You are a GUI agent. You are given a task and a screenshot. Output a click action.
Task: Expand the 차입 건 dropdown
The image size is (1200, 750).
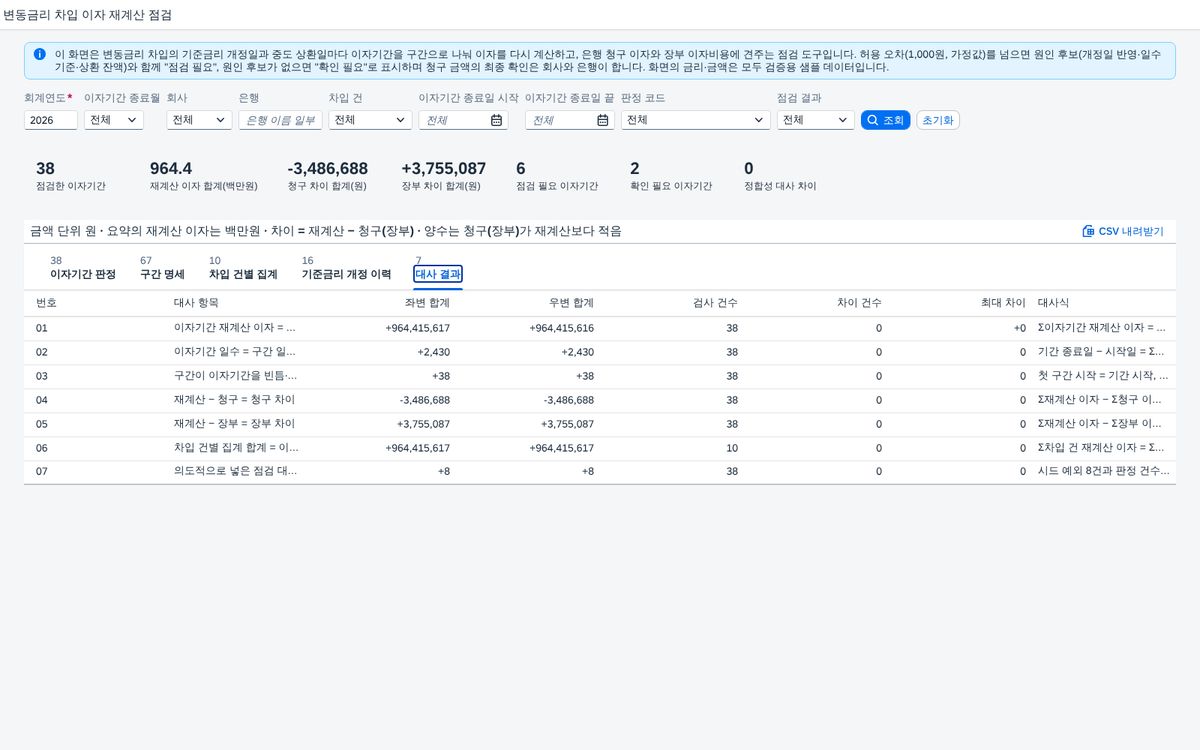click(370, 120)
